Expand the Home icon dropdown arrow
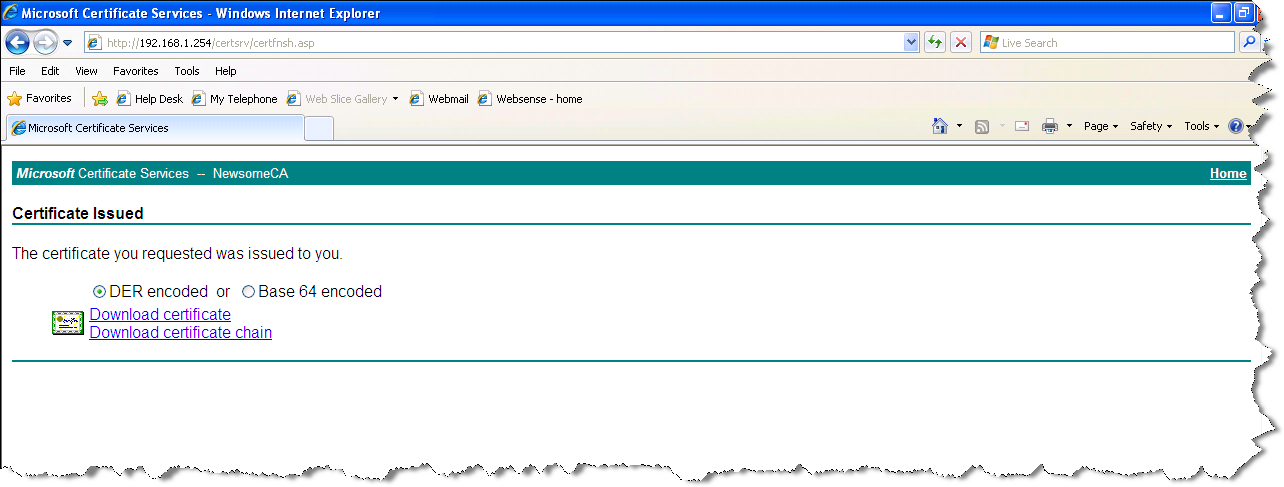This screenshot has width=1284, height=487. pos(959,126)
